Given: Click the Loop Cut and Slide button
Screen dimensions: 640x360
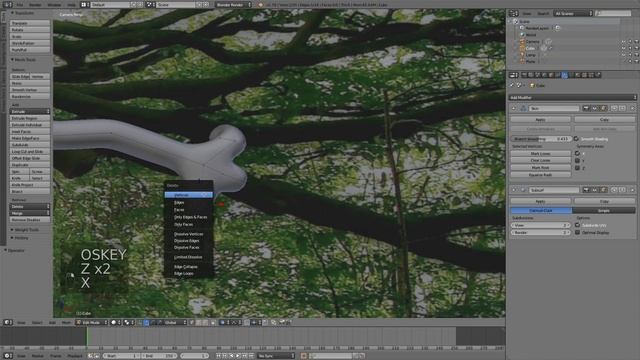Looking at the screenshot, I should click(x=30, y=151).
